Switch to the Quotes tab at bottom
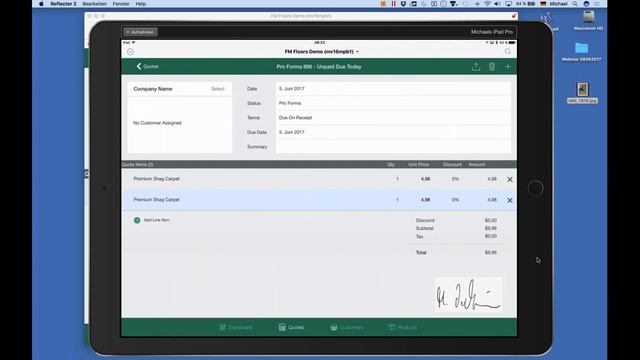Viewport: 640px width, 360px height. coord(291,327)
